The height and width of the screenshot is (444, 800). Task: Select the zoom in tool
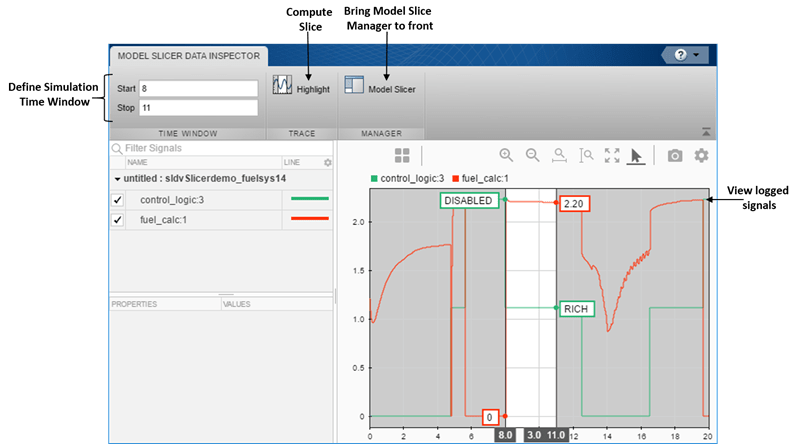(x=506, y=155)
